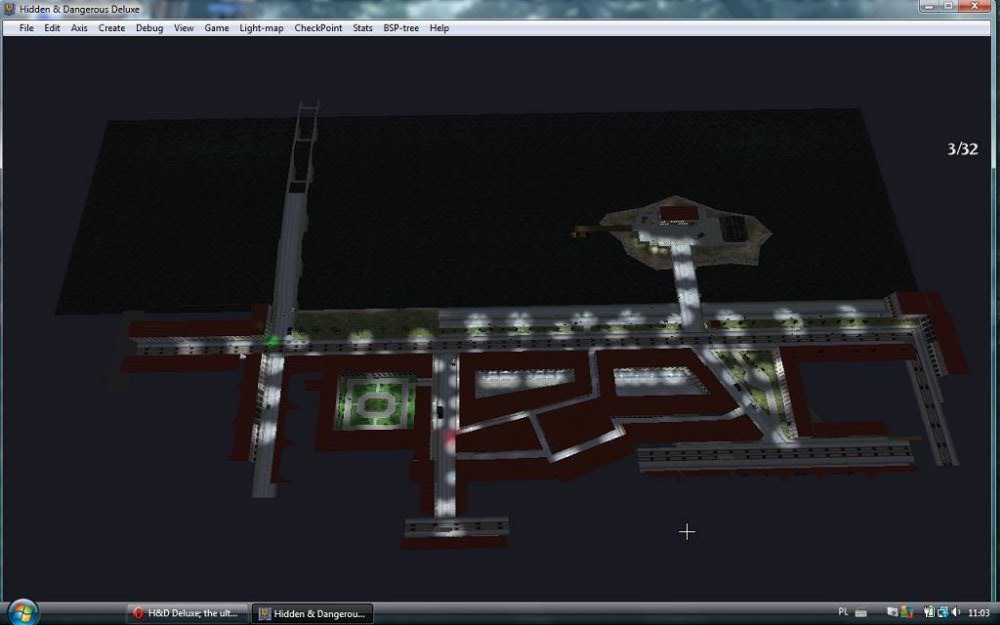Open the Game menu
This screenshot has height=625, width=1000.
coord(217,28)
